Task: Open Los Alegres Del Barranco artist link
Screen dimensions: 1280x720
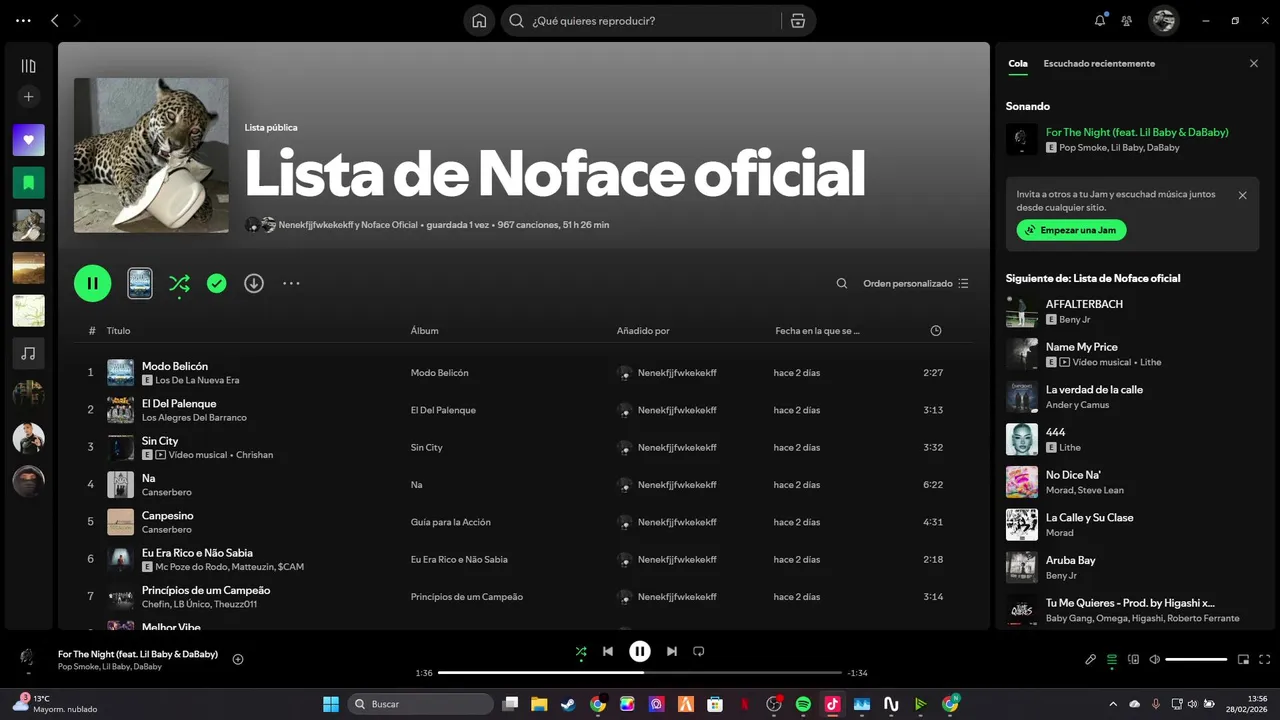Action: [x=194, y=417]
